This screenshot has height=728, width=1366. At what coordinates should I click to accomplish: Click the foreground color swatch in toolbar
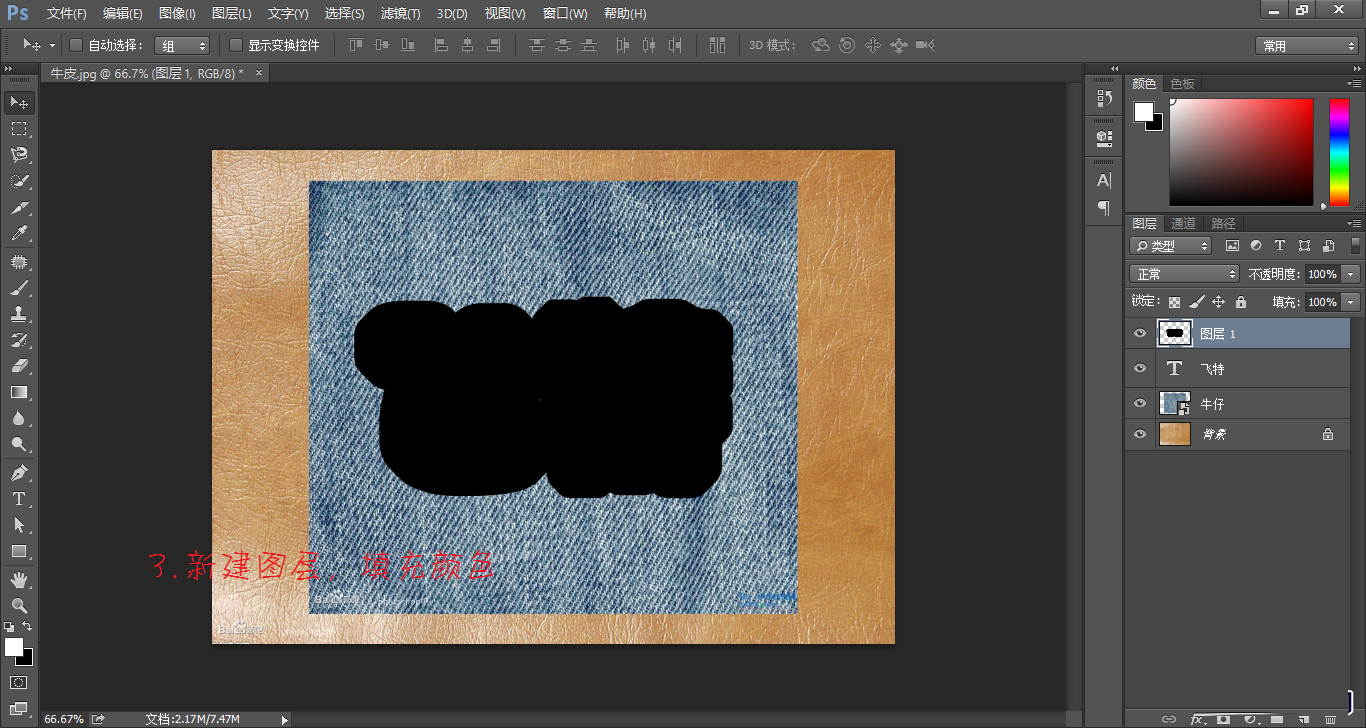click(x=13, y=647)
